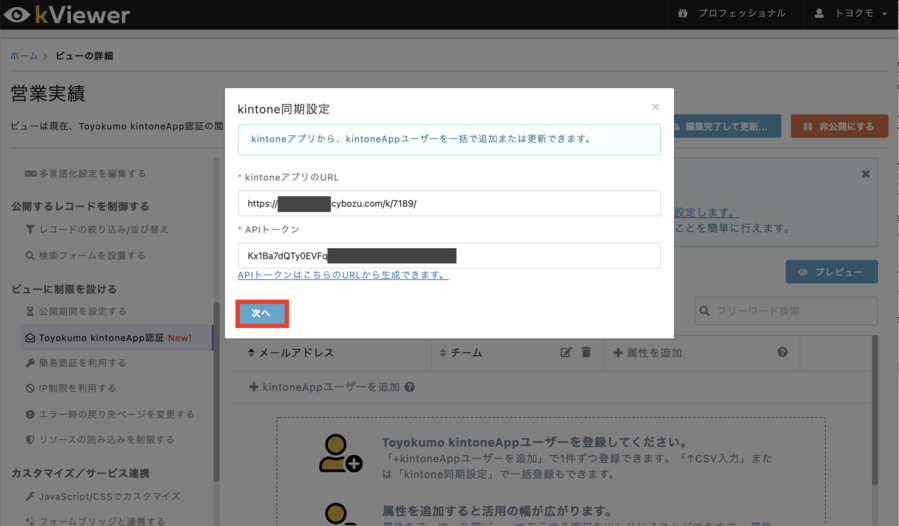Open IP制限を利用する
The image size is (899, 526).
click(x=71, y=388)
